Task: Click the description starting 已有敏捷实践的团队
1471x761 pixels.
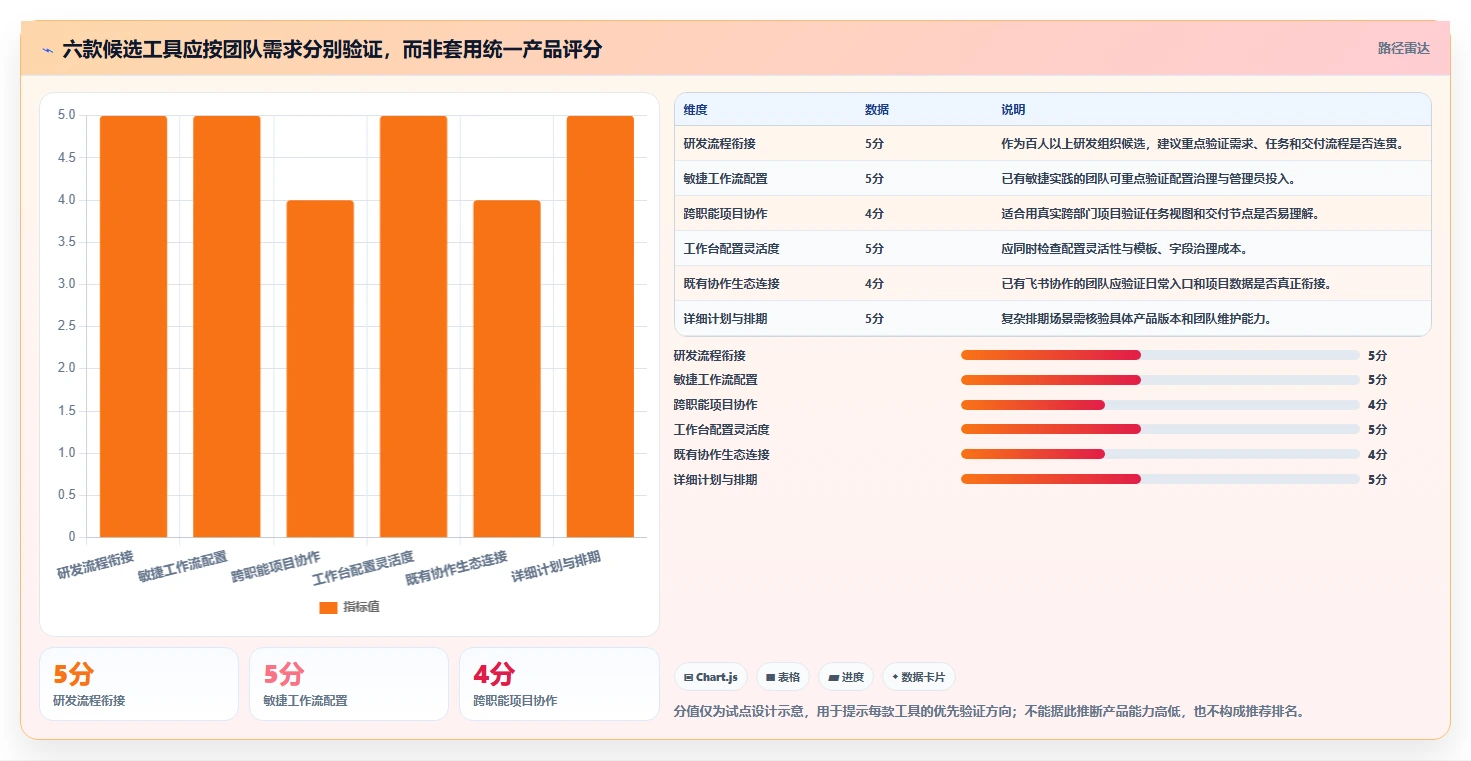Action: point(1149,179)
